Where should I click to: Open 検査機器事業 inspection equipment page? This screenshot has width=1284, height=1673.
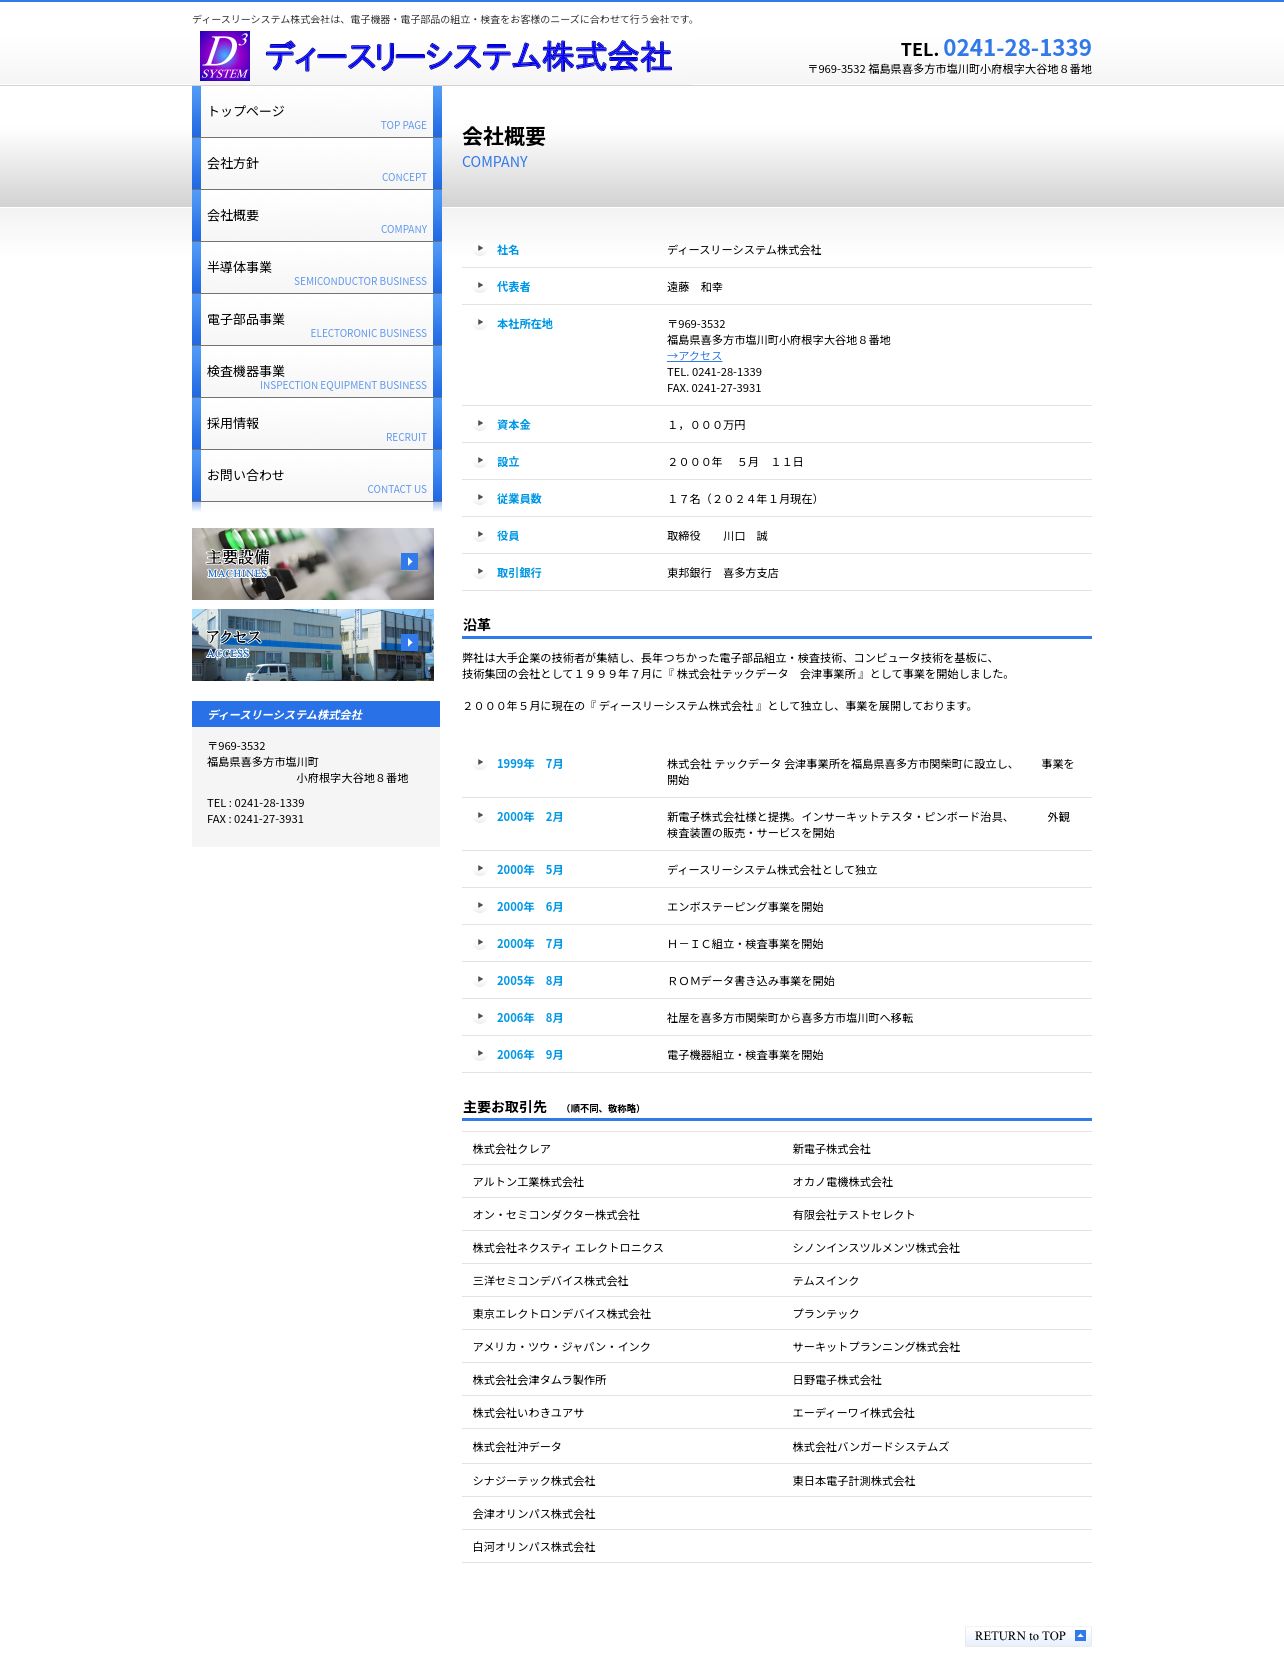coord(317,372)
